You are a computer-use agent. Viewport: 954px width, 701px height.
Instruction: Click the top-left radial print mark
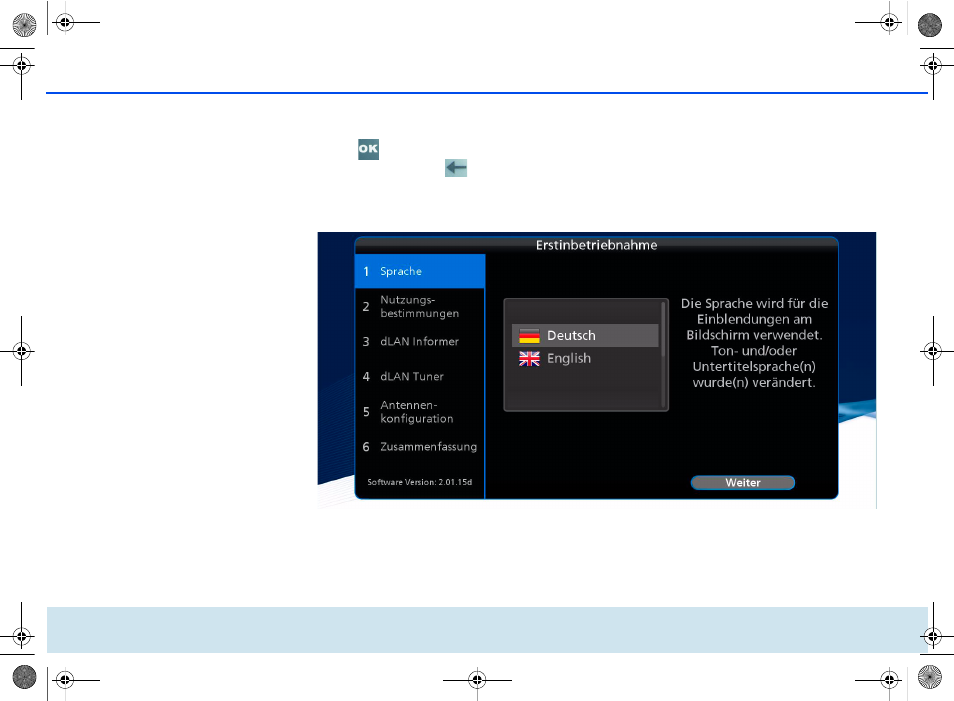pos(23,22)
